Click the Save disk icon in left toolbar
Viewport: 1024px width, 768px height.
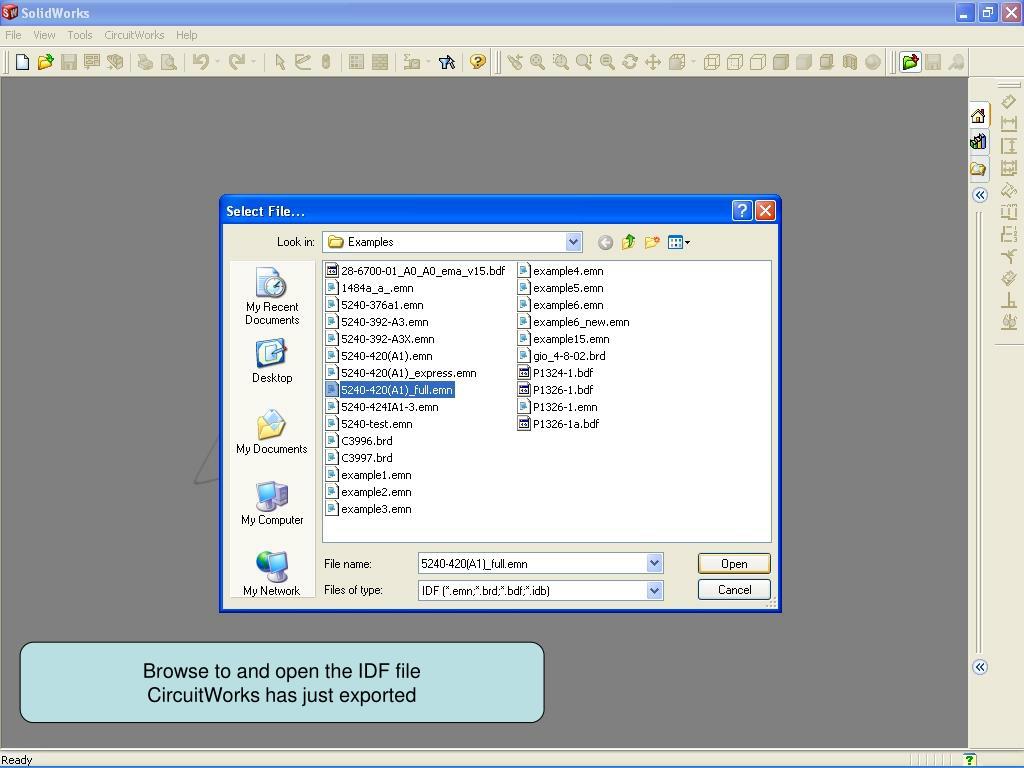coord(69,62)
